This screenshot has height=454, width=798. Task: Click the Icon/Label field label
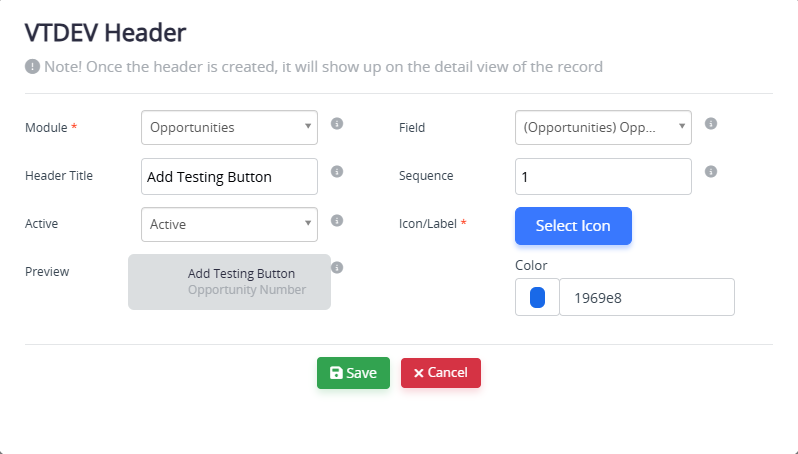tap(428, 223)
